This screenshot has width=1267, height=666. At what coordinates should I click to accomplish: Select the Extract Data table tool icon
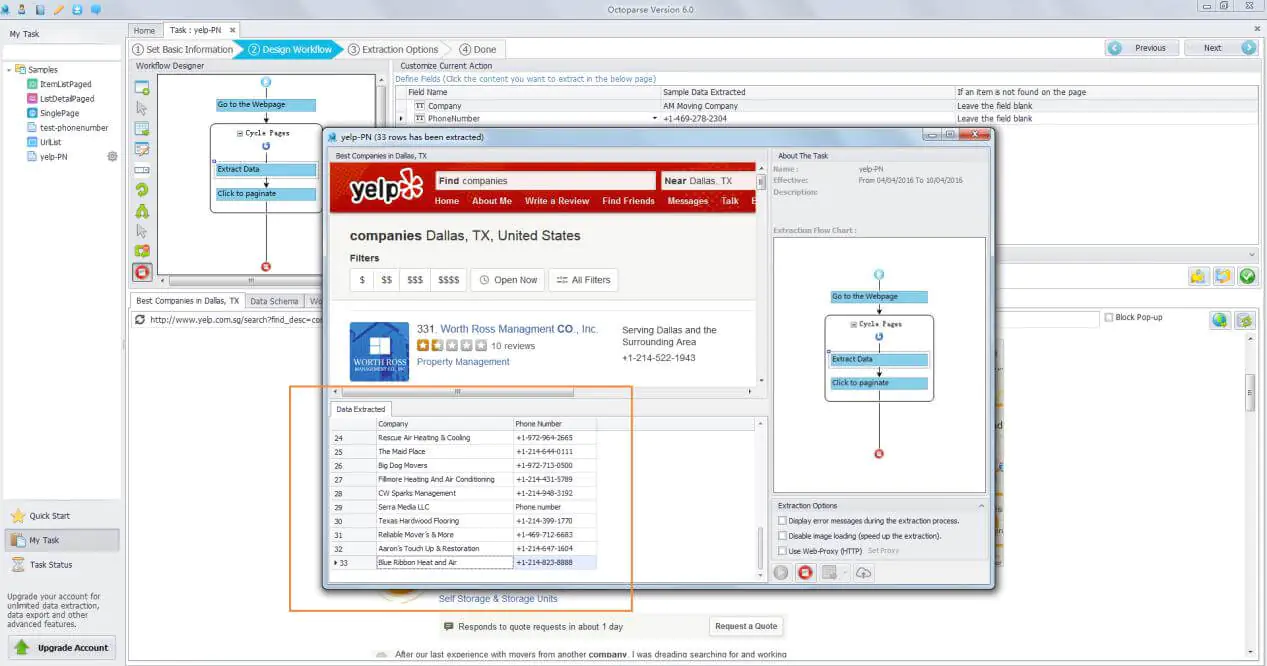click(142, 129)
